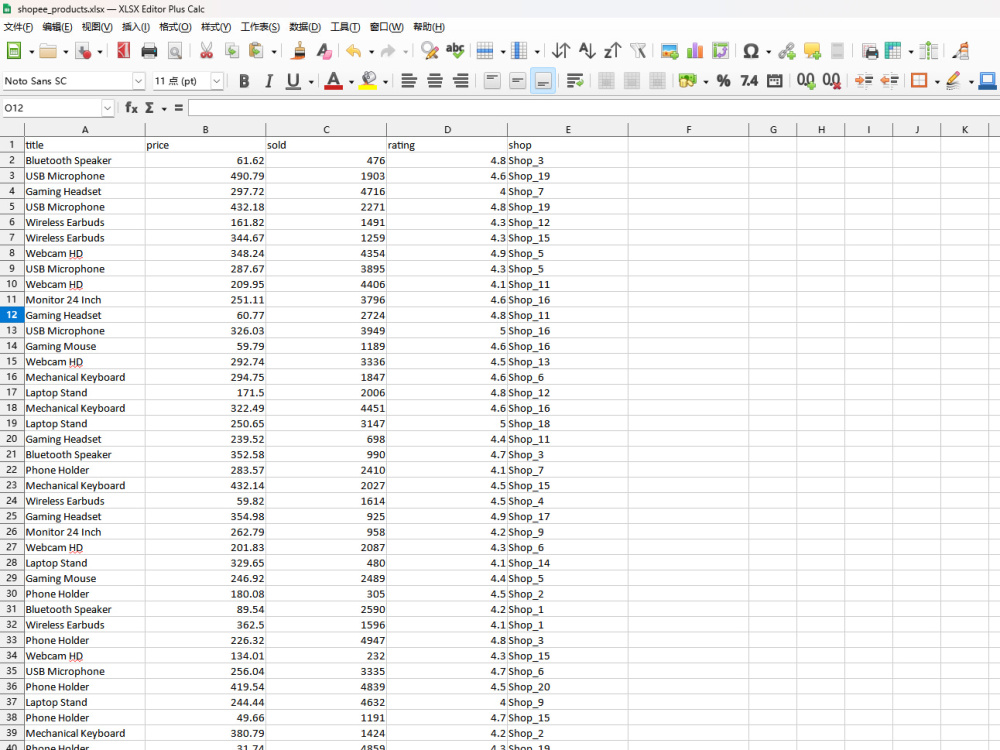Screen dimensions: 1000x750
Task: Open font size dropdown arrow
Action: pyautogui.click(x=217, y=81)
